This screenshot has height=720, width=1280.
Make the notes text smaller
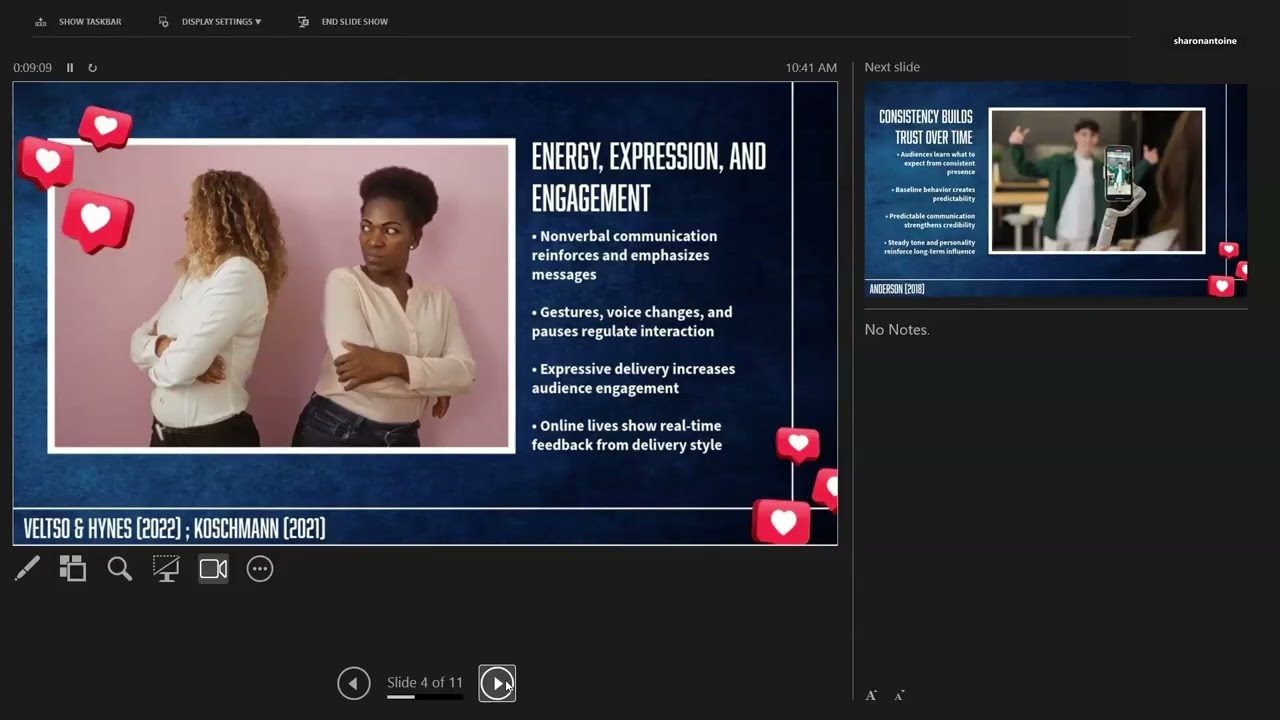899,695
